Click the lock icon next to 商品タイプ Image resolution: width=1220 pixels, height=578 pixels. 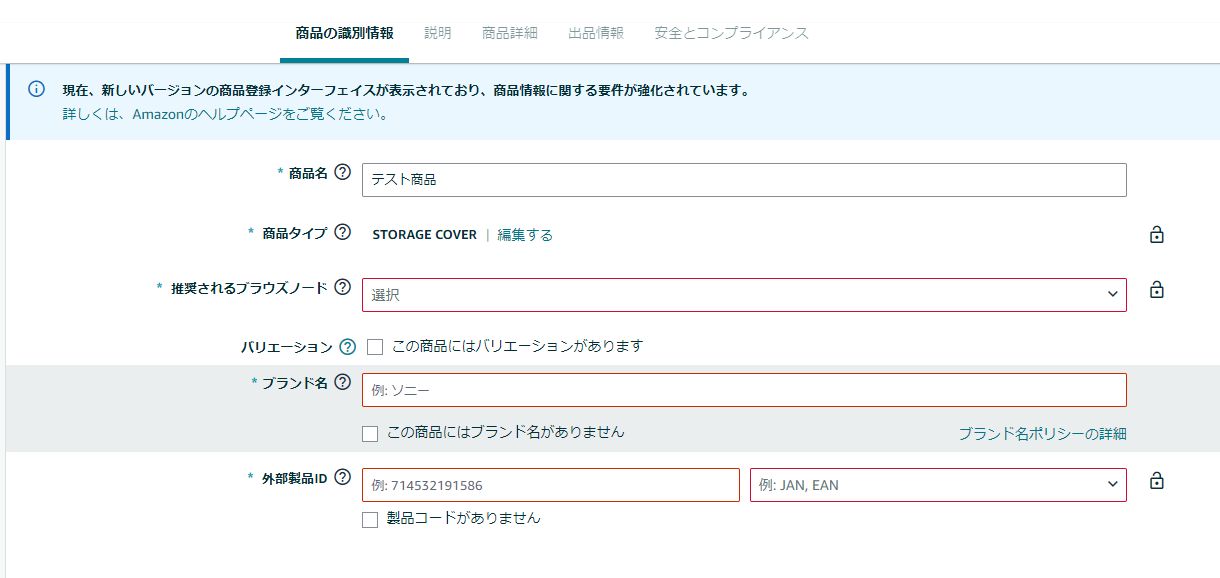1156,234
